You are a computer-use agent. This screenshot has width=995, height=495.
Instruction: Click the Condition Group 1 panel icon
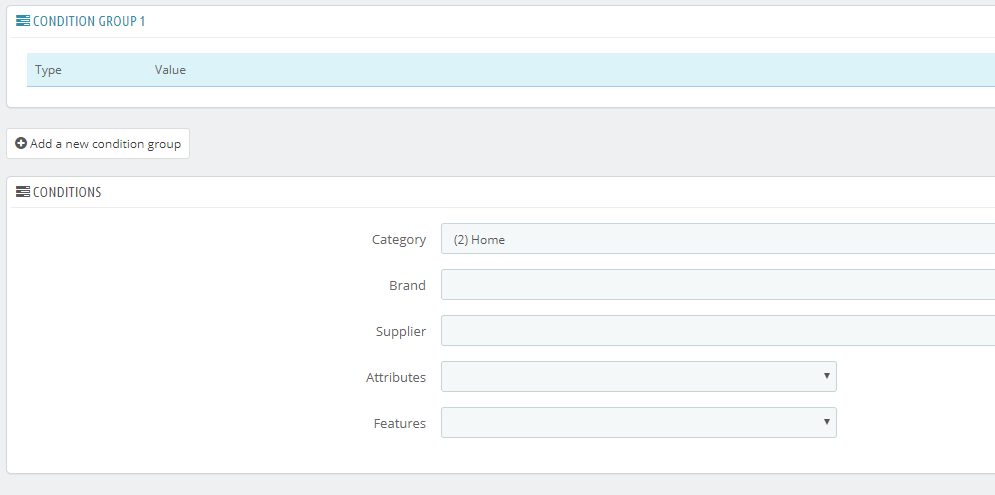click(x=23, y=21)
